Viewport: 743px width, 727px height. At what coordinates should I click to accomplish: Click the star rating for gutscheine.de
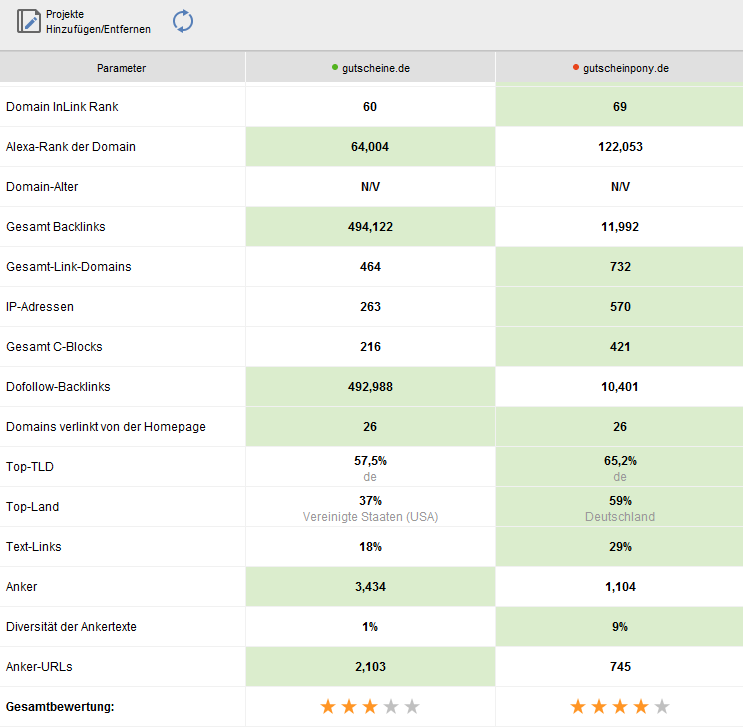[370, 707]
